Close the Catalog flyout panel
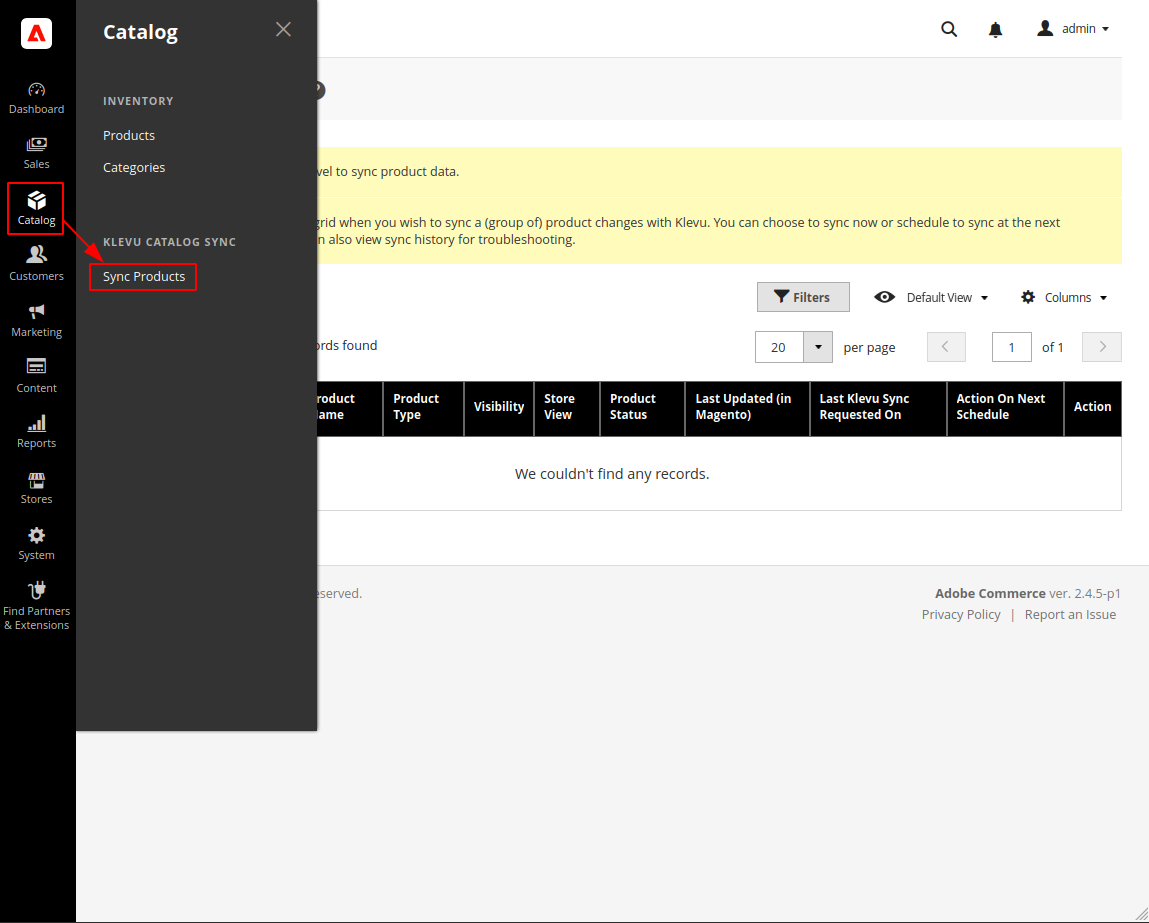 point(284,29)
